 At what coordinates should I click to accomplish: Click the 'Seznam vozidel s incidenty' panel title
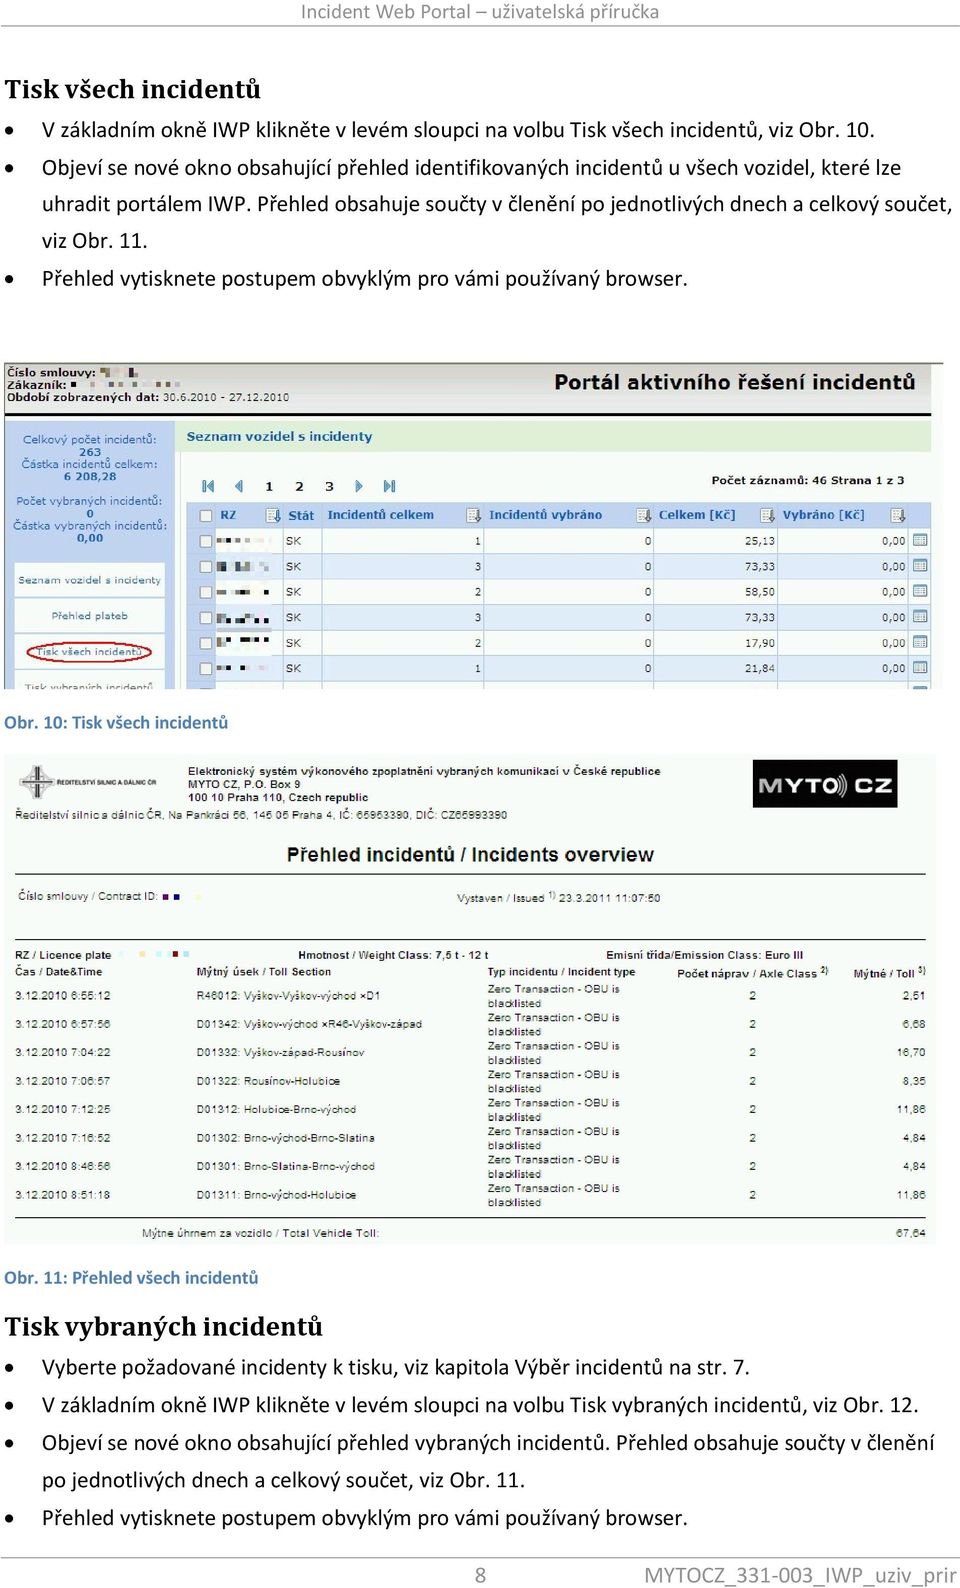[279, 436]
